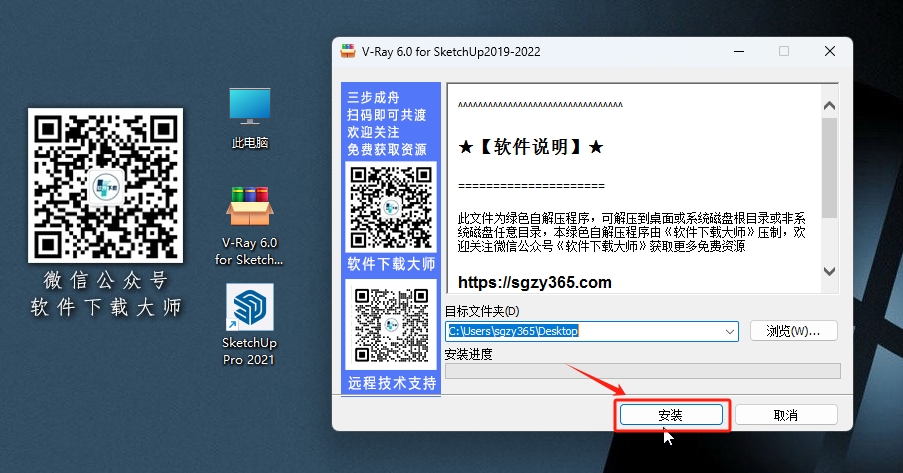903x473 pixels.
Task: Click the 软件下载大师 caption in sidebar
Action: tap(391, 264)
